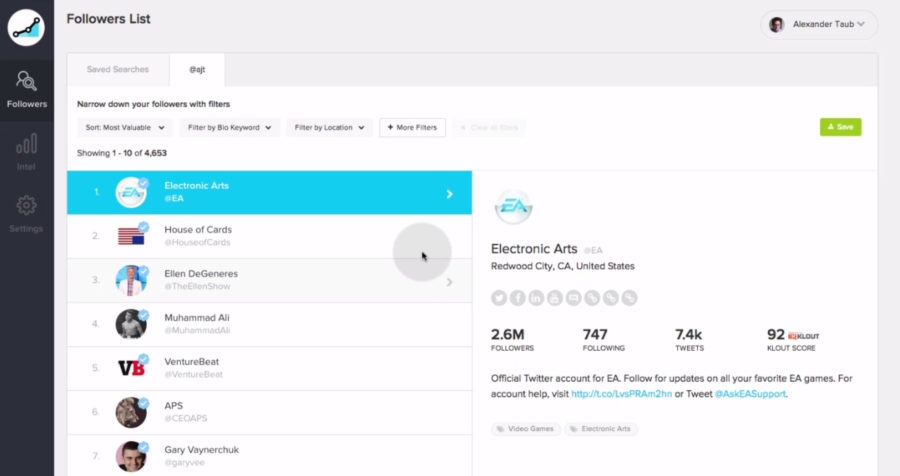This screenshot has height=476, width=900.
Task: Click Alexander Taub's profile avatar
Action: click(x=777, y=25)
